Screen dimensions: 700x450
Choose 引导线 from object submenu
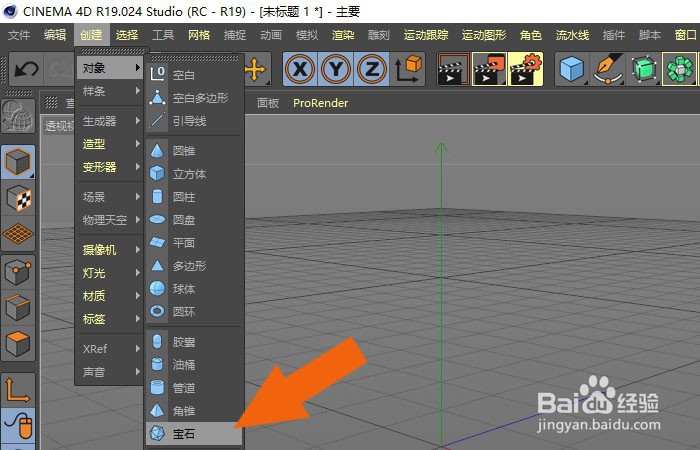click(x=195, y=121)
